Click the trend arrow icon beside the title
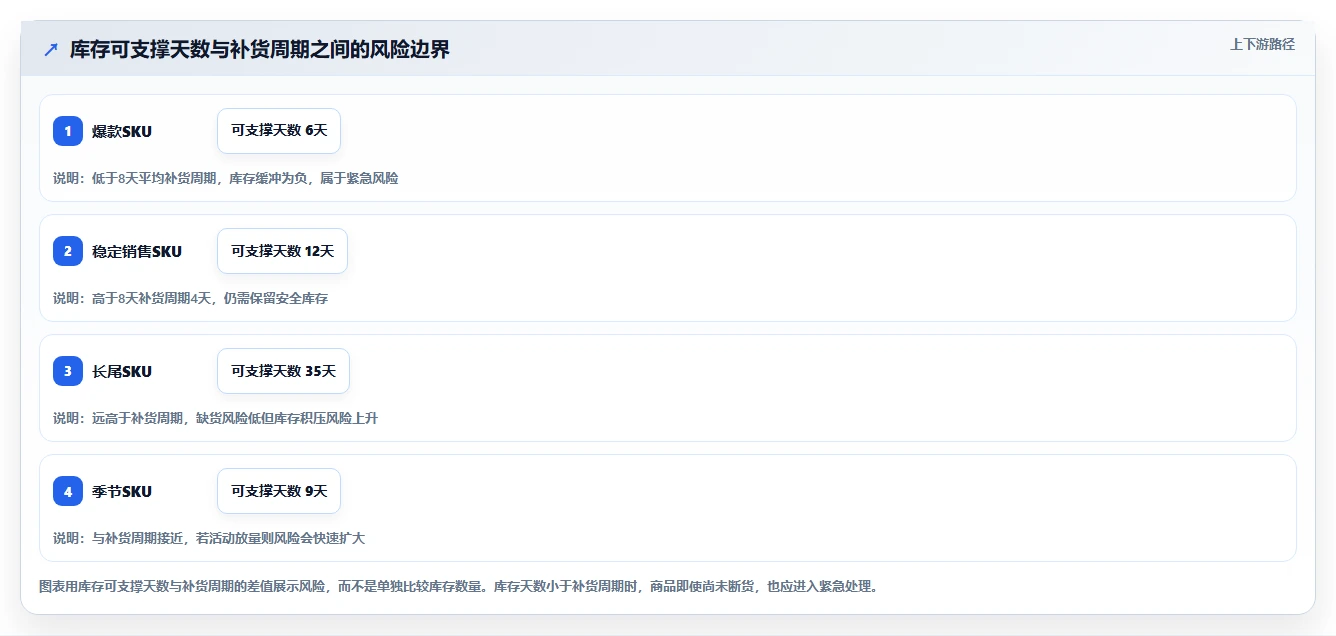The height and width of the screenshot is (636, 1336). pyautogui.click(x=51, y=49)
